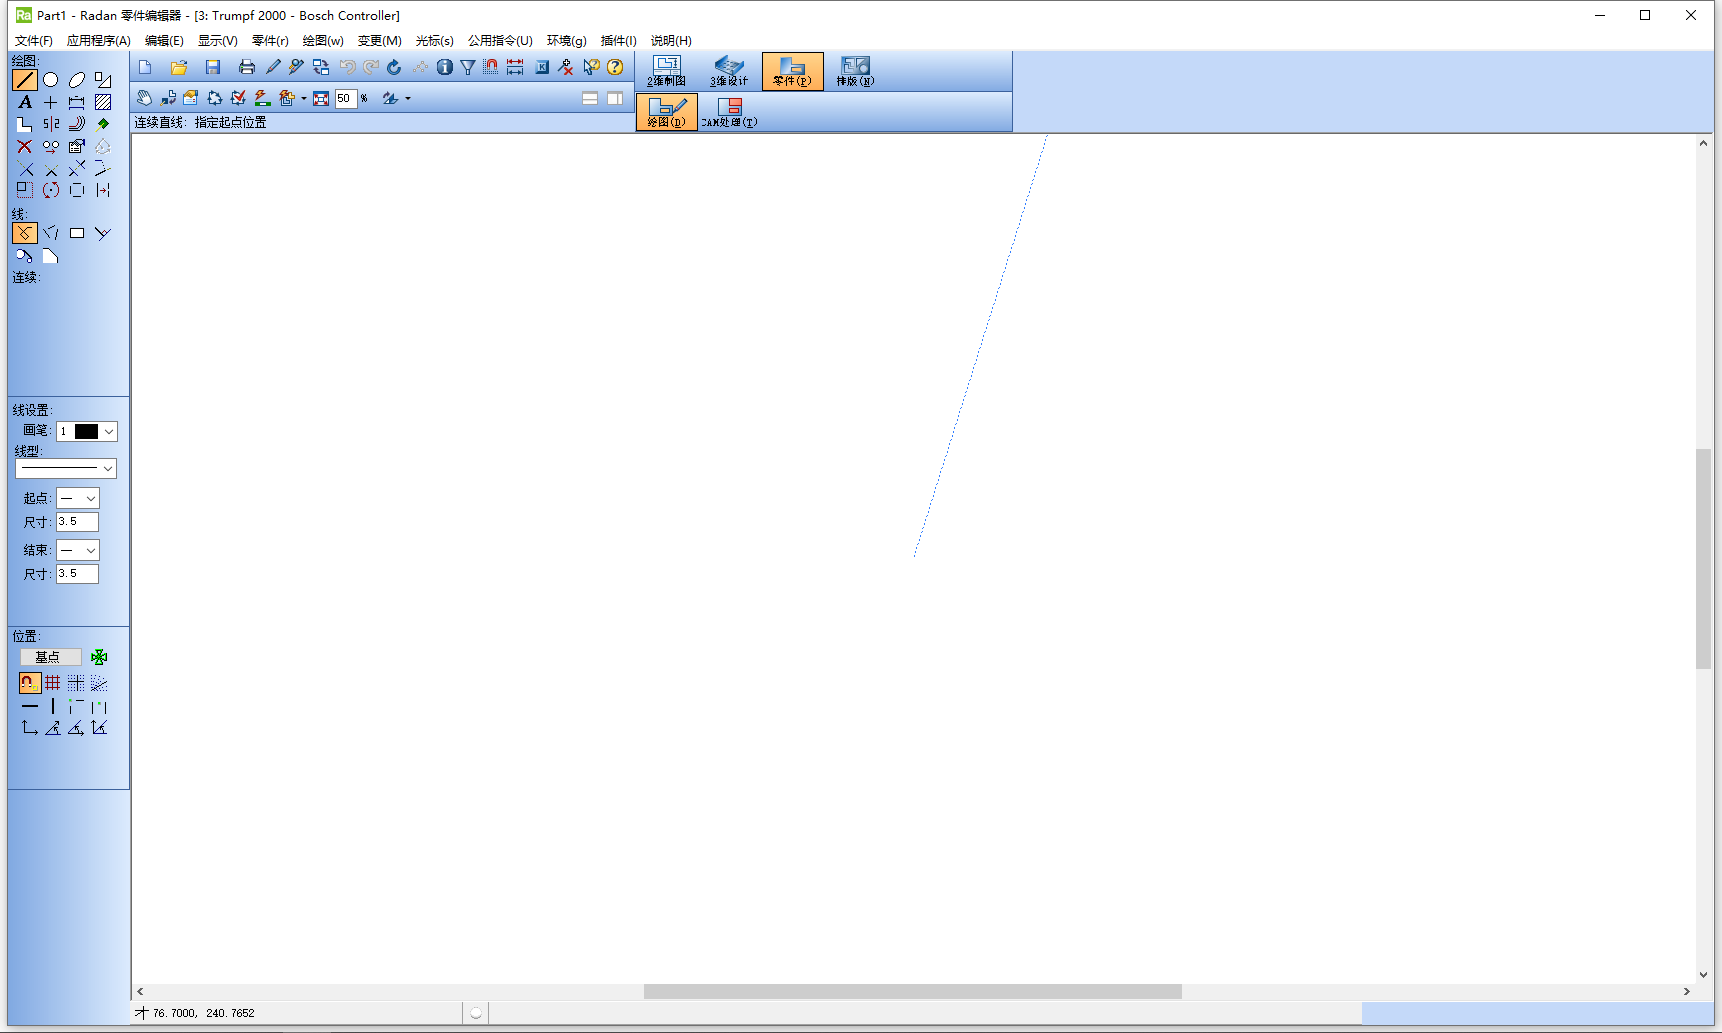Click the end point size field

click(x=77, y=574)
